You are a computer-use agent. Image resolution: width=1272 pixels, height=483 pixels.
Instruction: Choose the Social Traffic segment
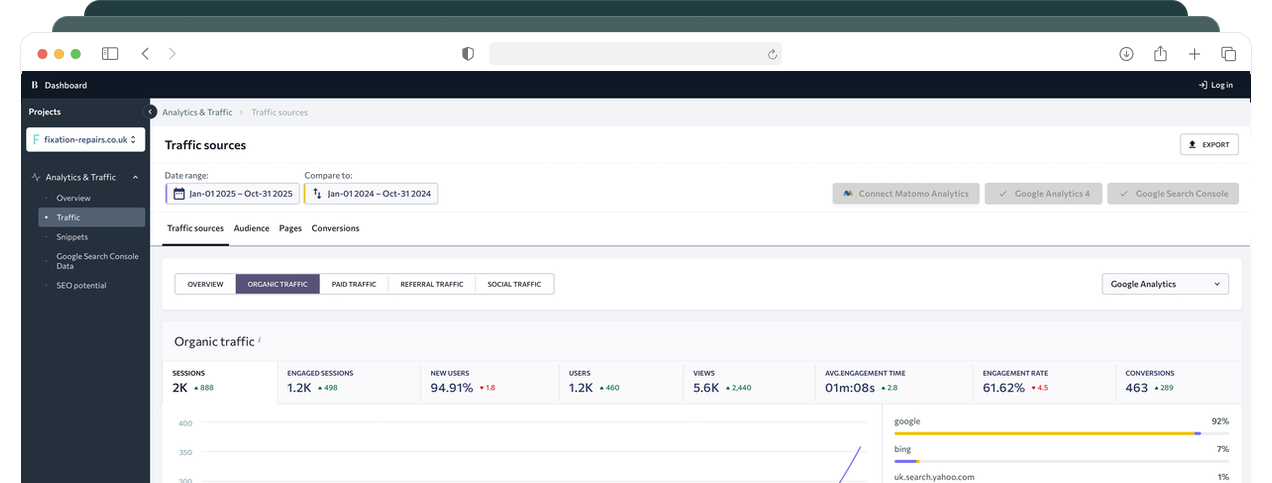point(514,284)
